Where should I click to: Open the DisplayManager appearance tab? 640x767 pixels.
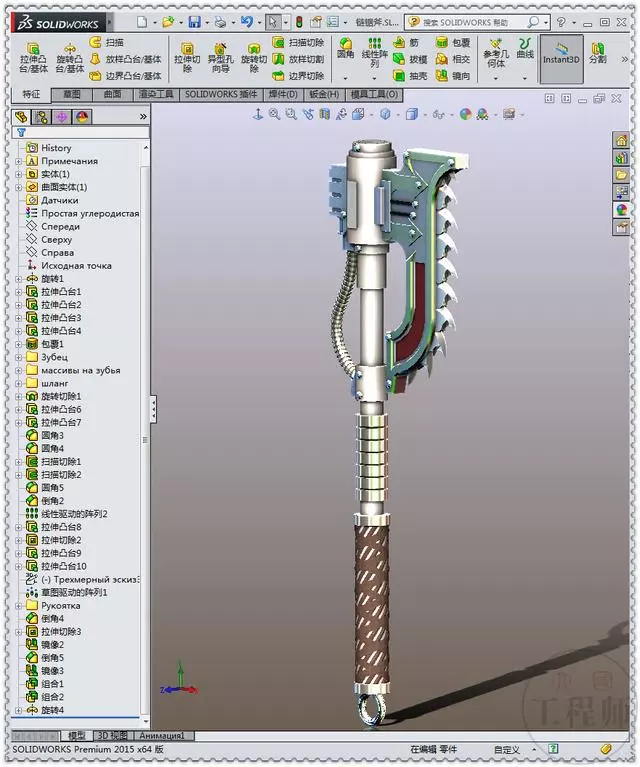coord(82,117)
